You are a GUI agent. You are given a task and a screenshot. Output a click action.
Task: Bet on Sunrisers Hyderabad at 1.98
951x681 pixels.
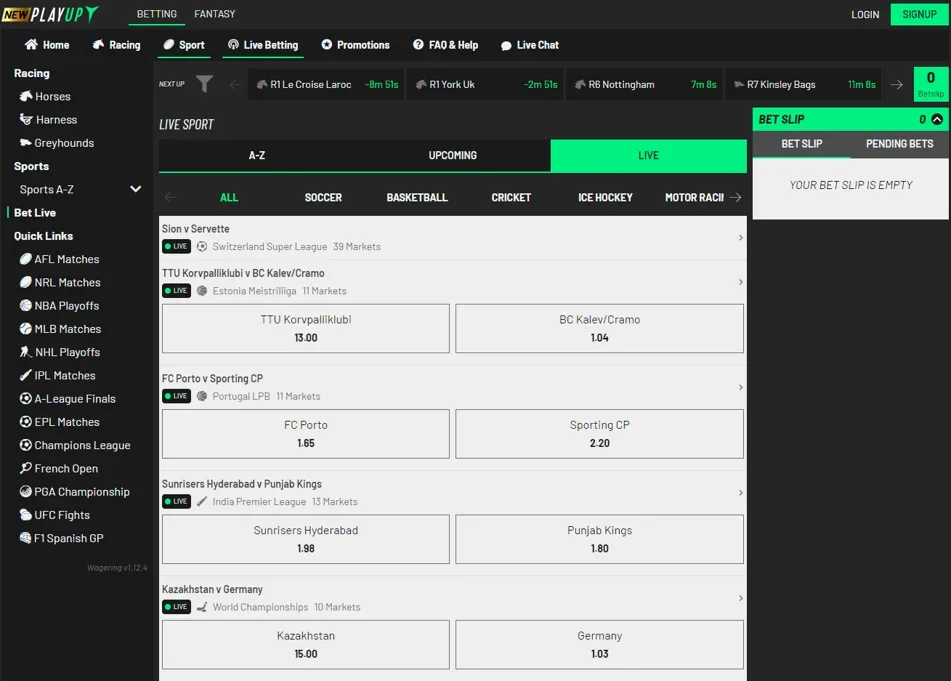click(306, 539)
